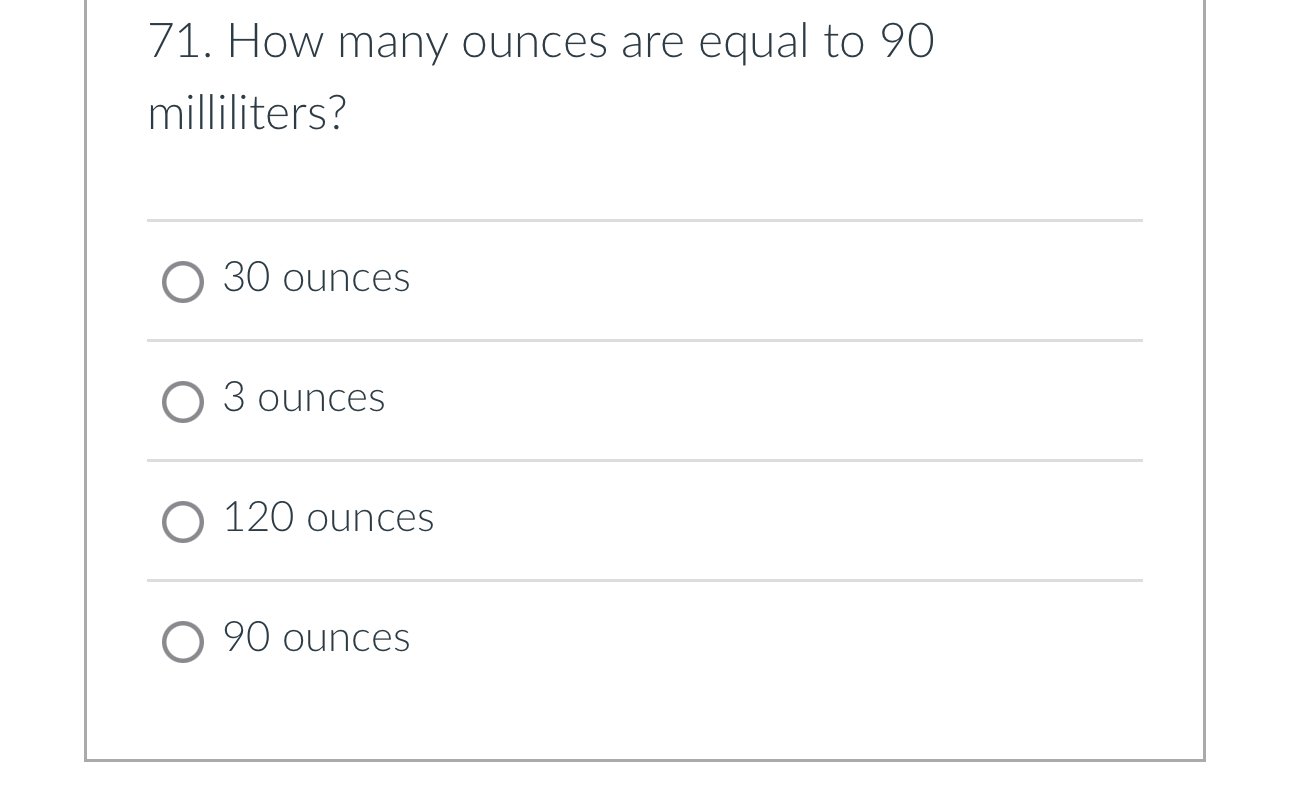Click the "30 ounces" answer label text
Image resolution: width=1290 pixels, height=802 pixels.
click(316, 277)
